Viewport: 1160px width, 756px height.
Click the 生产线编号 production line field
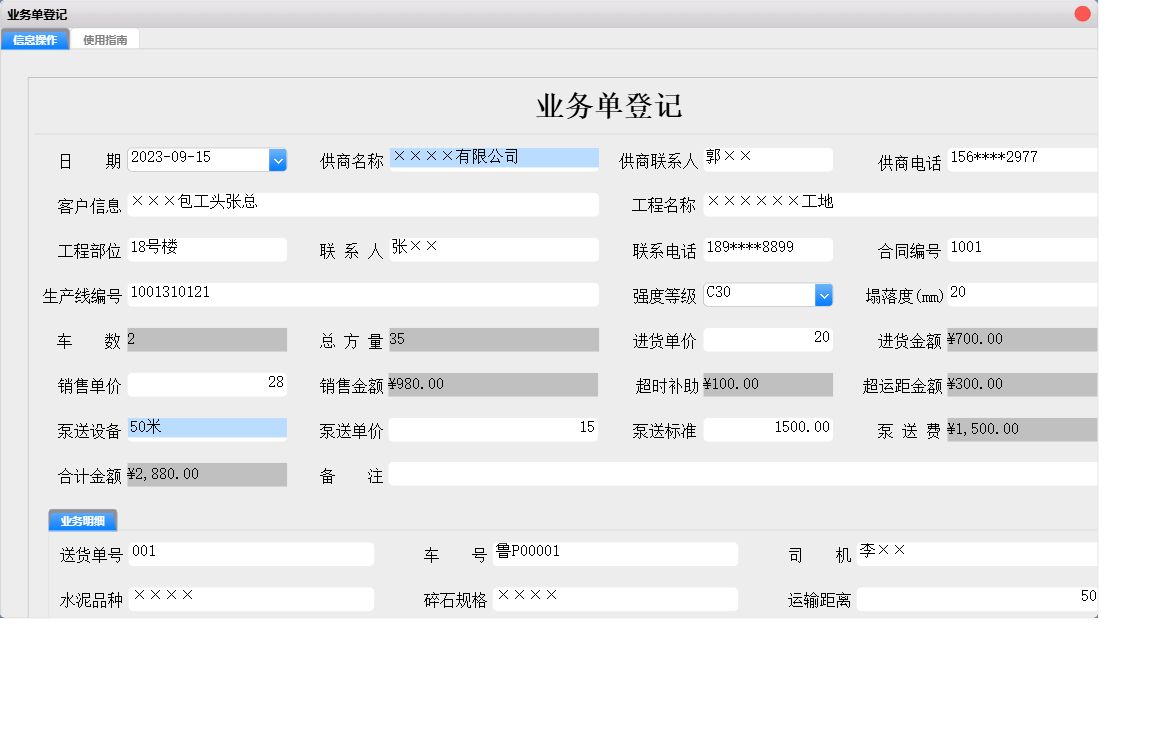pos(365,294)
